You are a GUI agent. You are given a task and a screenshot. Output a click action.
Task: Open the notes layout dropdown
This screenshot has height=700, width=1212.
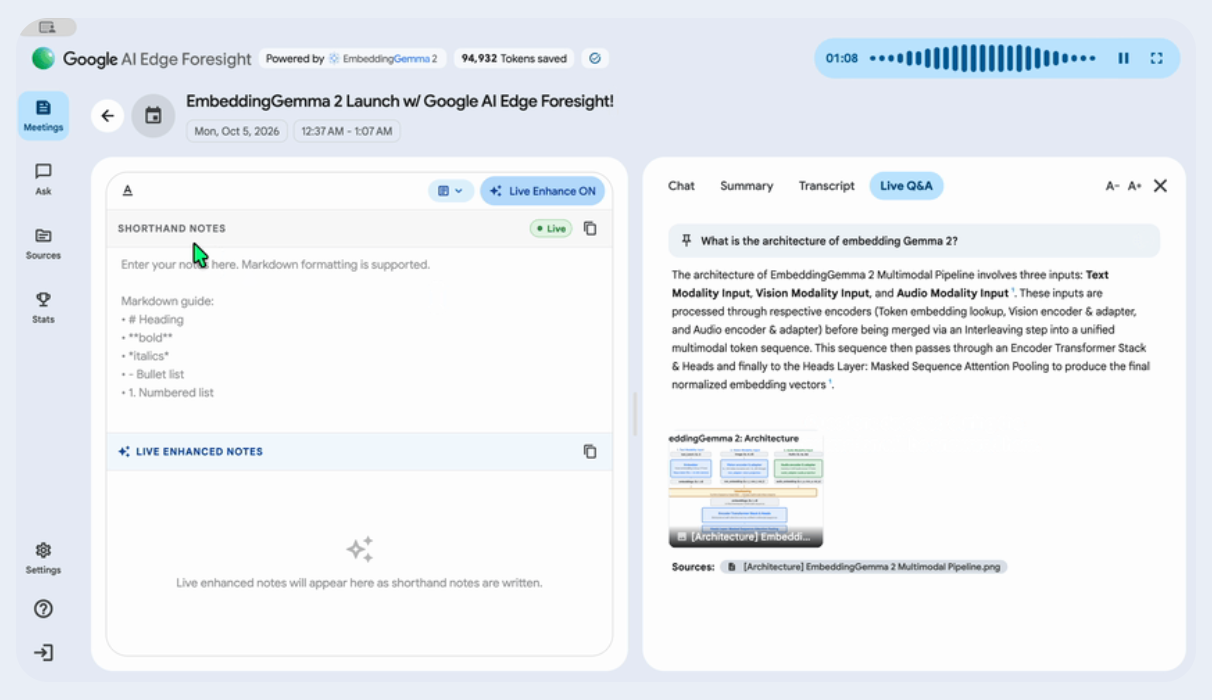451,191
